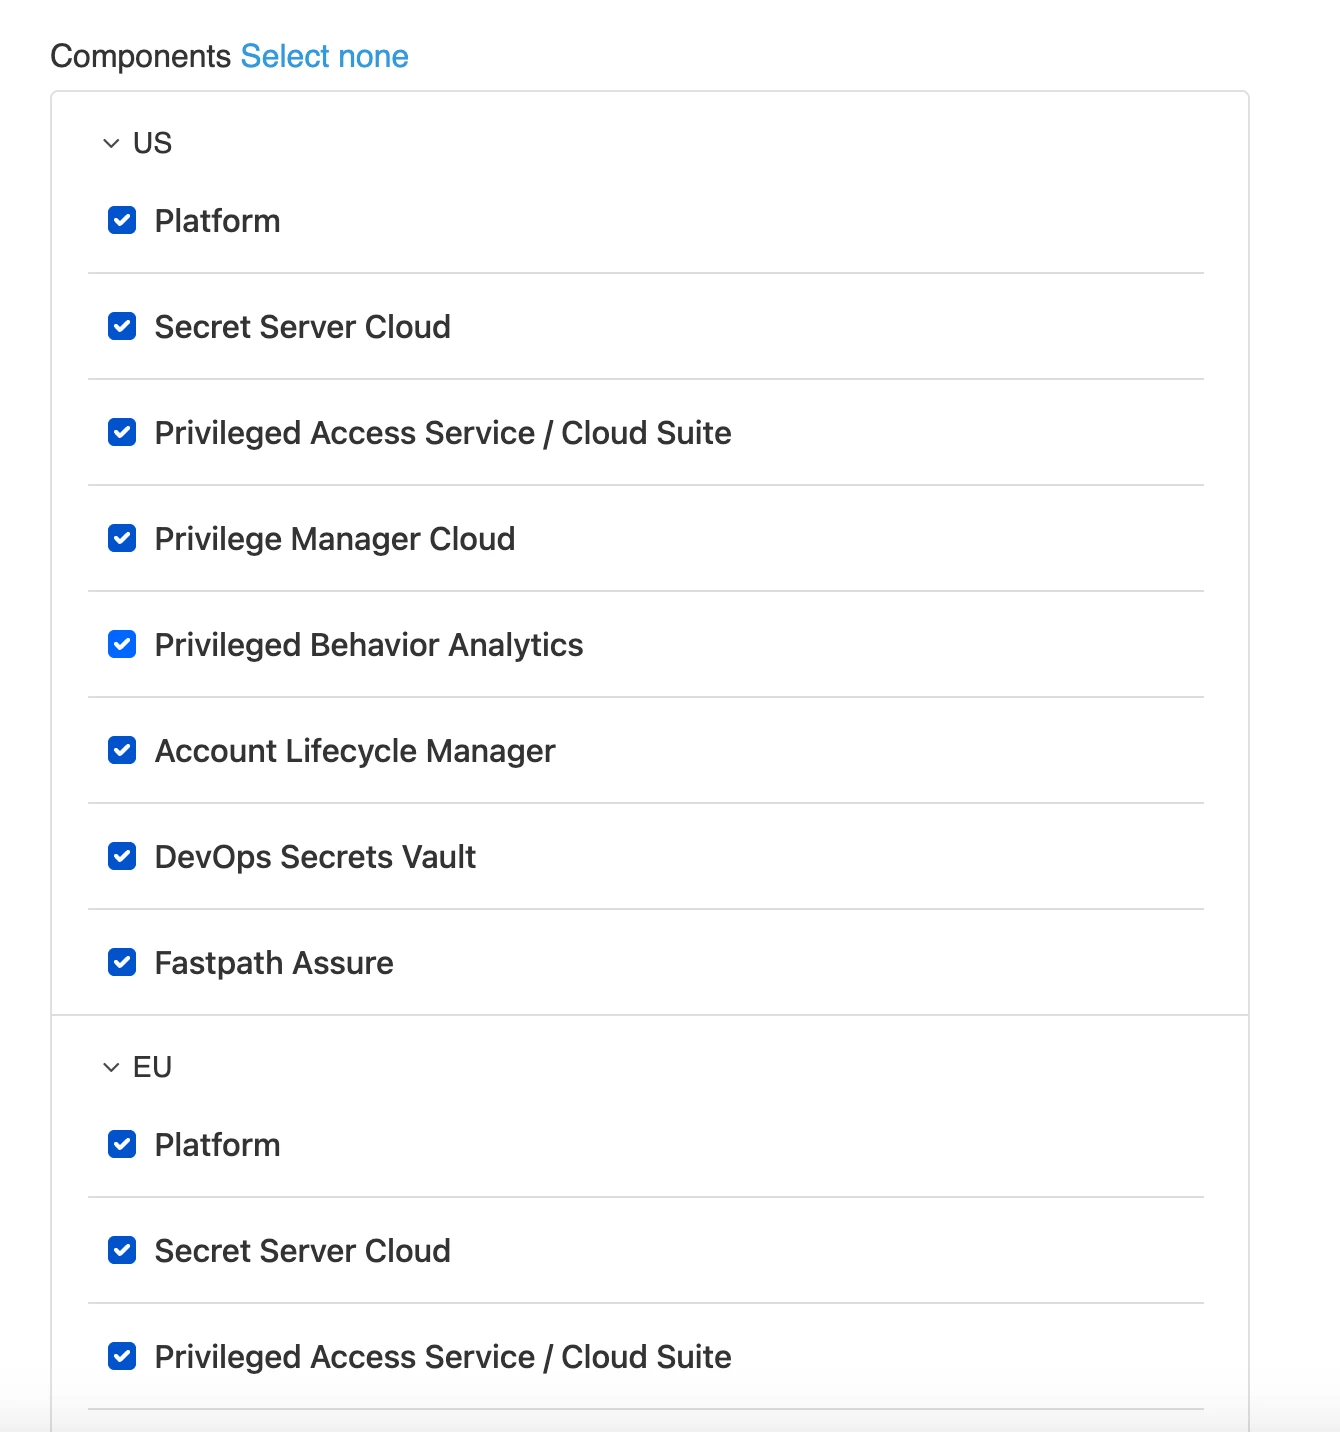
Task: Uncheck US Privilege Manager Cloud checkbox
Action: (x=122, y=538)
